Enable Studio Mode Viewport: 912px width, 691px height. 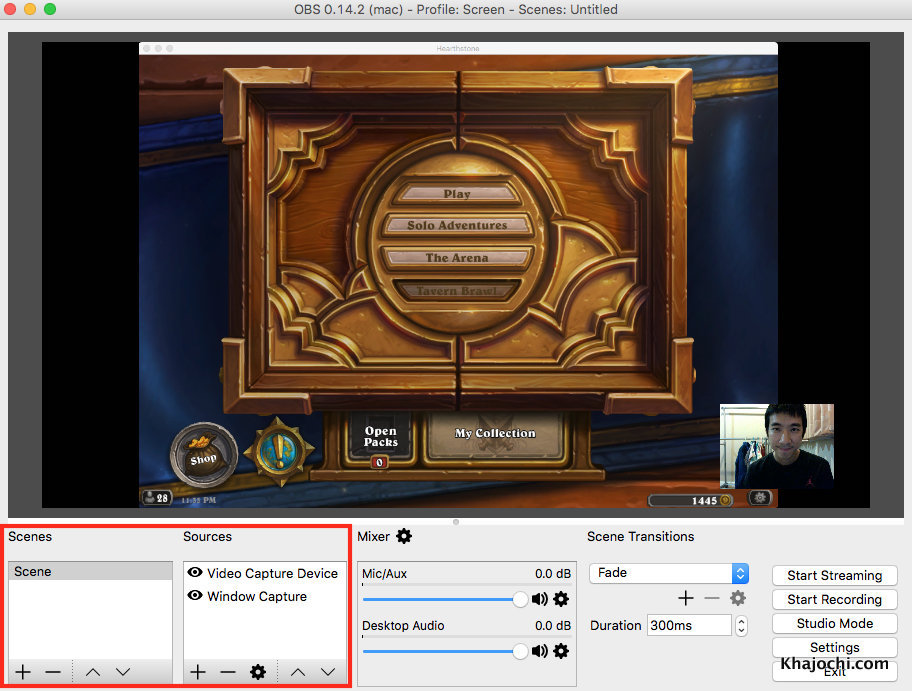pos(835,623)
